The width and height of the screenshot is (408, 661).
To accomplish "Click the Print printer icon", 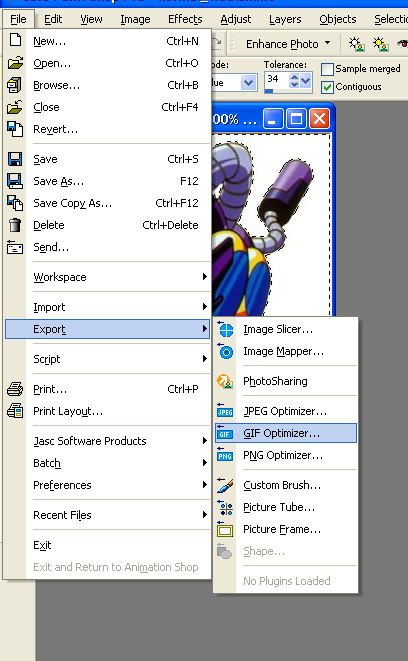I will pos(15,389).
